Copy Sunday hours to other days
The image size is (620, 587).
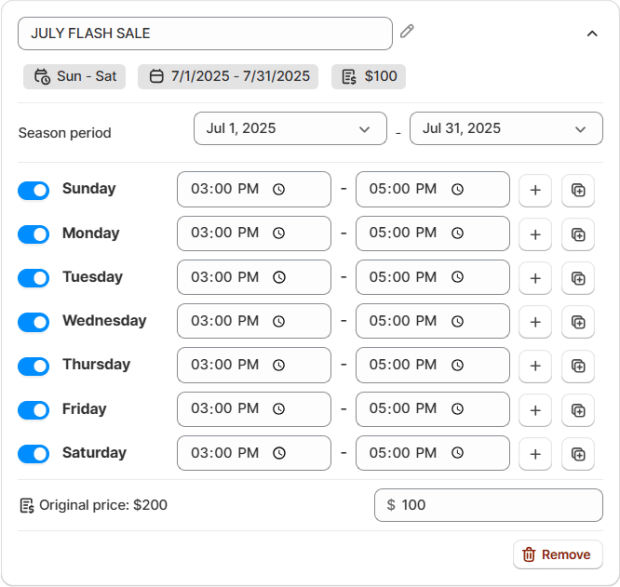578,191
